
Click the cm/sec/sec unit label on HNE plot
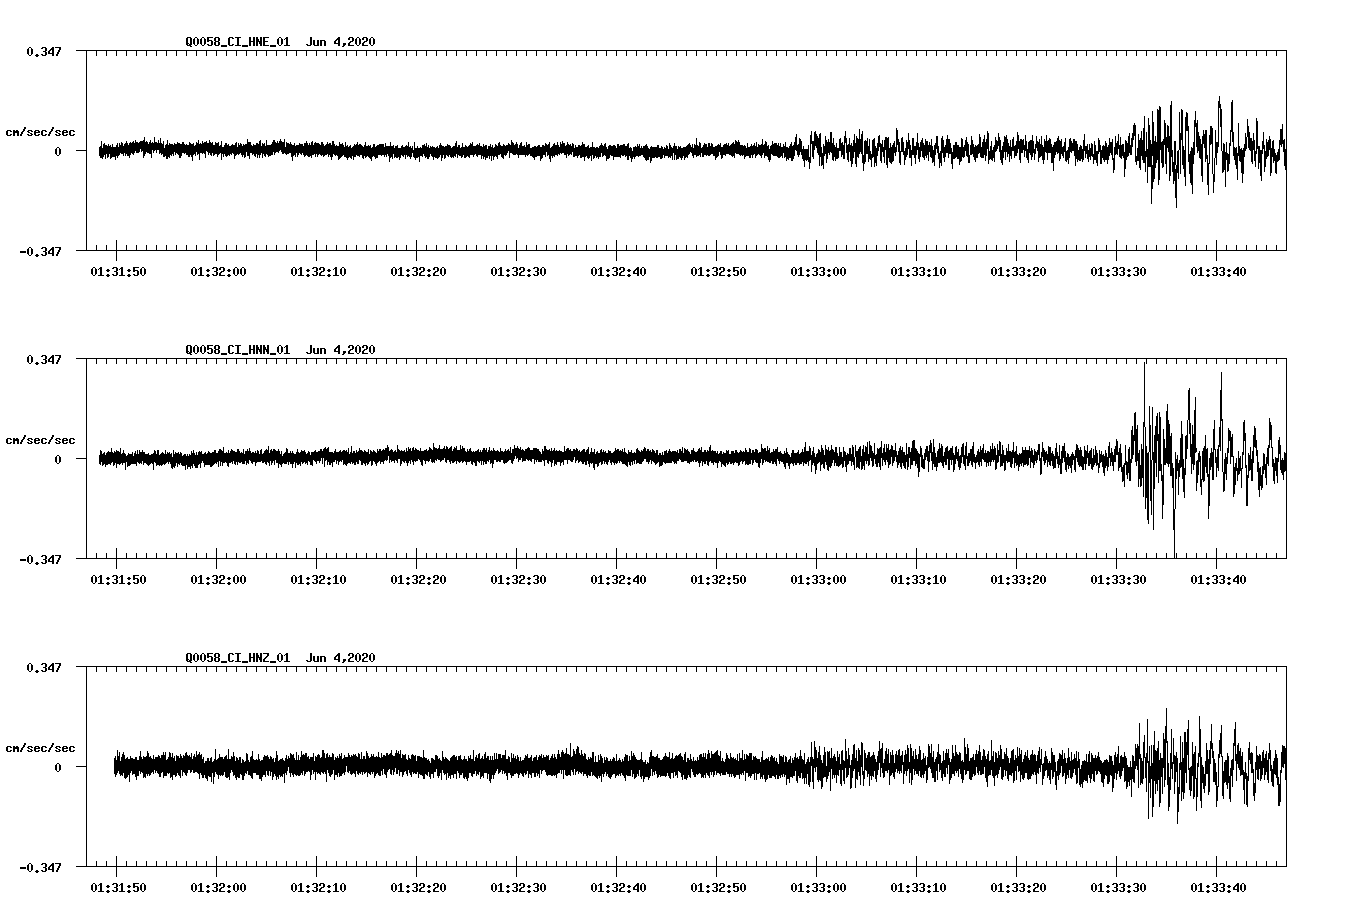click(x=40, y=132)
